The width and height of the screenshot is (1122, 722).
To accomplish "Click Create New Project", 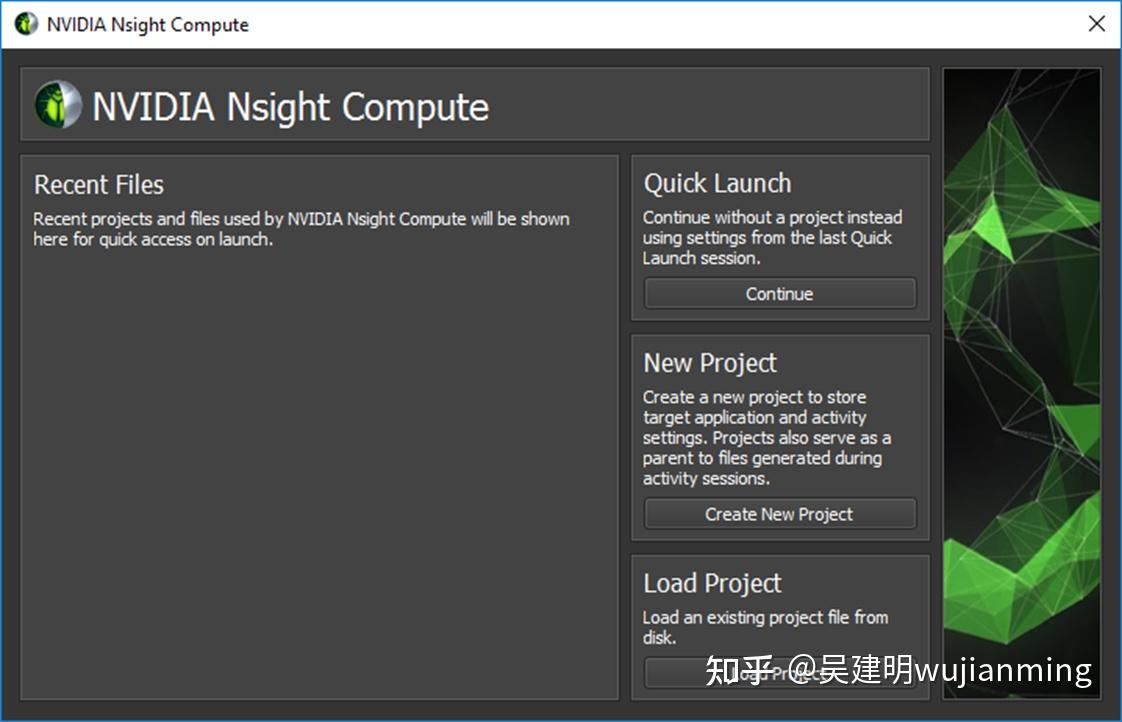I will (x=779, y=513).
